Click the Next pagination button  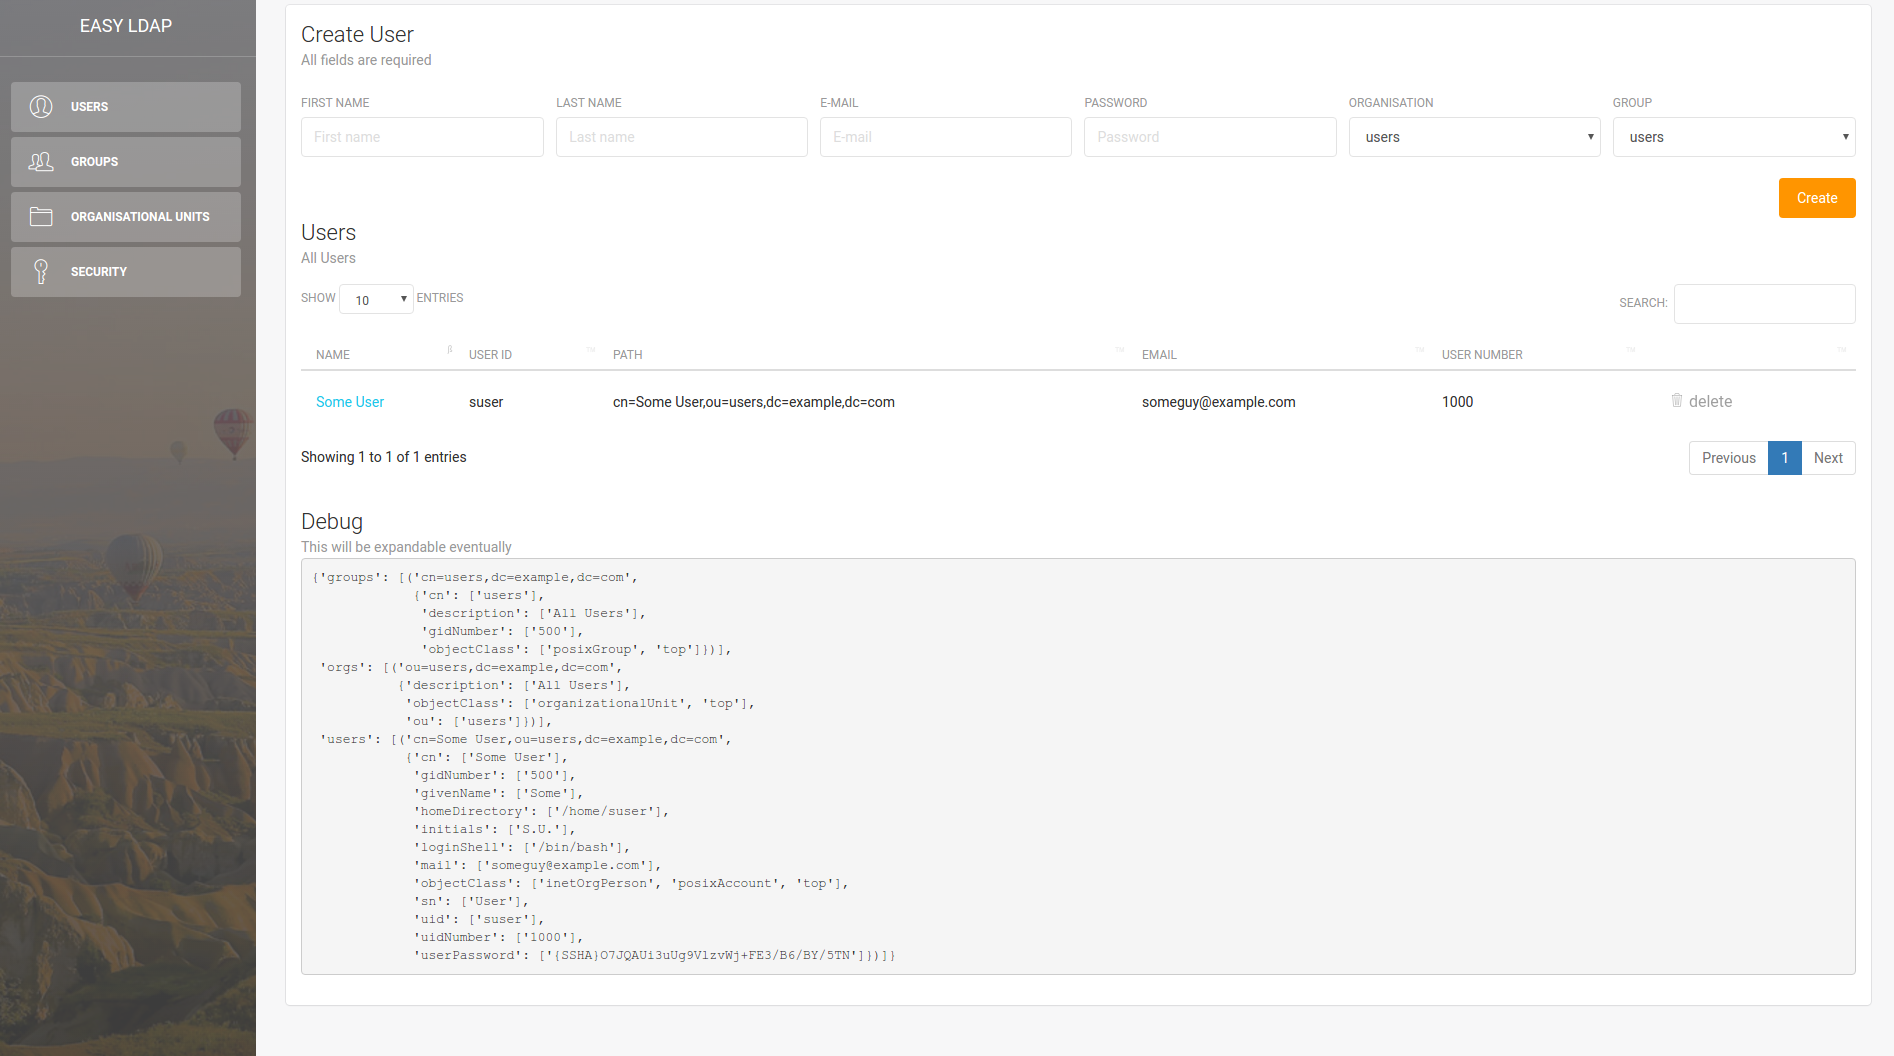click(x=1828, y=457)
